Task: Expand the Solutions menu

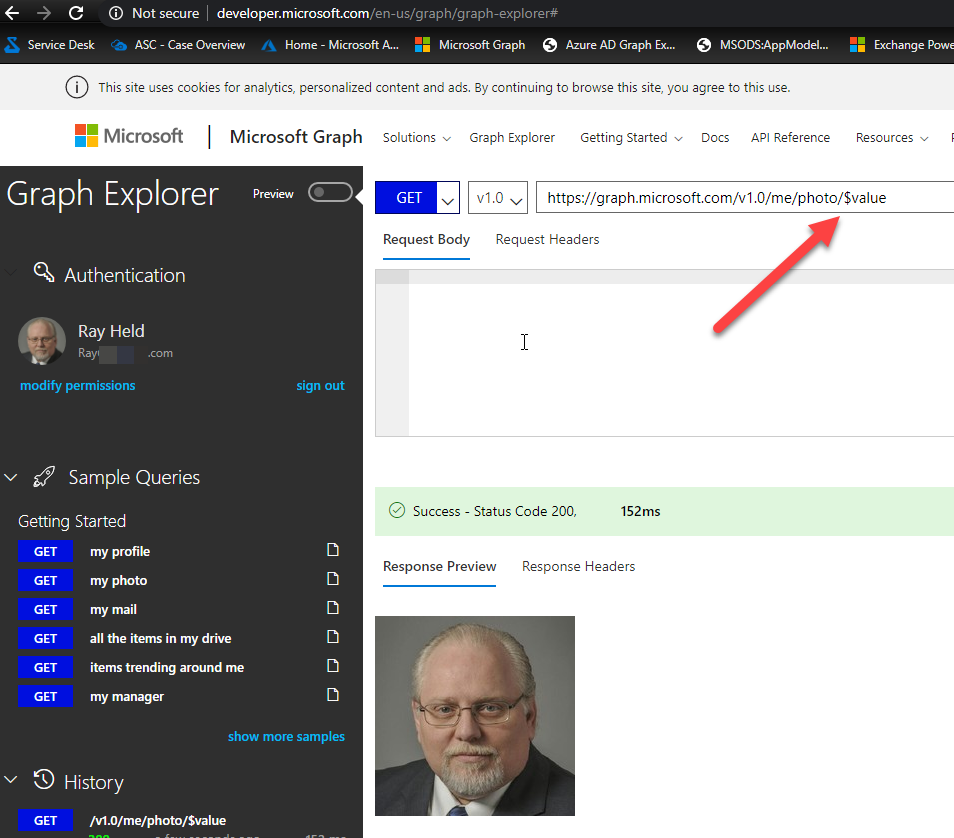Action: [x=417, y=138]
